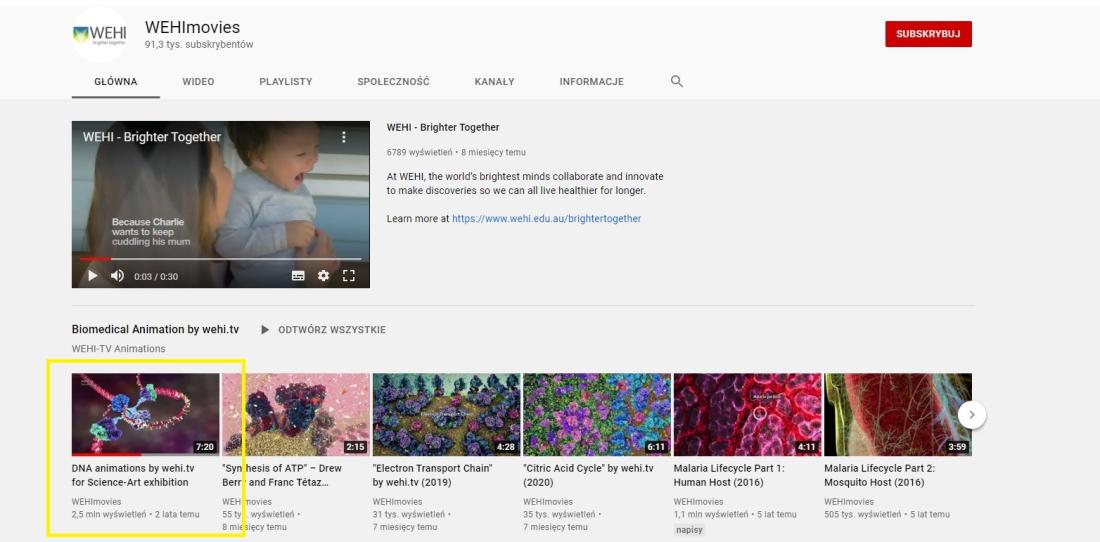Image resolution: width=1100 pixels, height=542 pixels.
Task: Click title DNA animations by wehi.tv
Action: (x=133, y=475)
